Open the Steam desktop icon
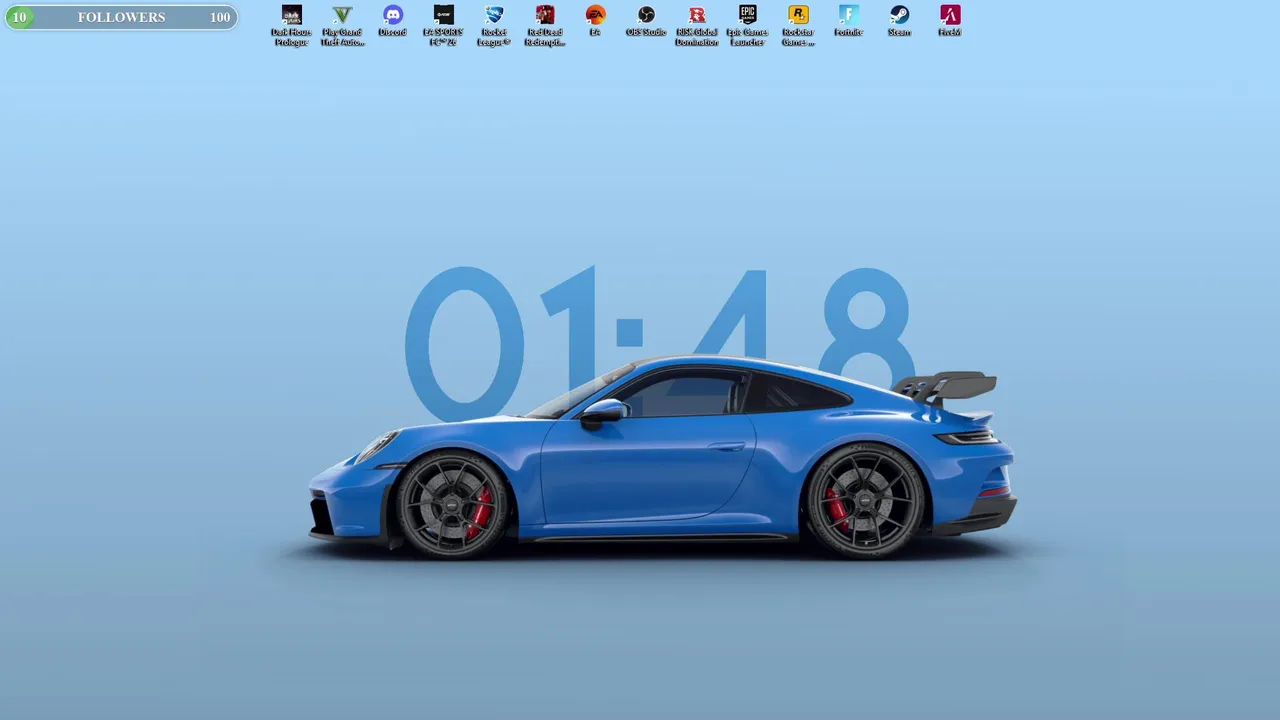 [899, 21]
